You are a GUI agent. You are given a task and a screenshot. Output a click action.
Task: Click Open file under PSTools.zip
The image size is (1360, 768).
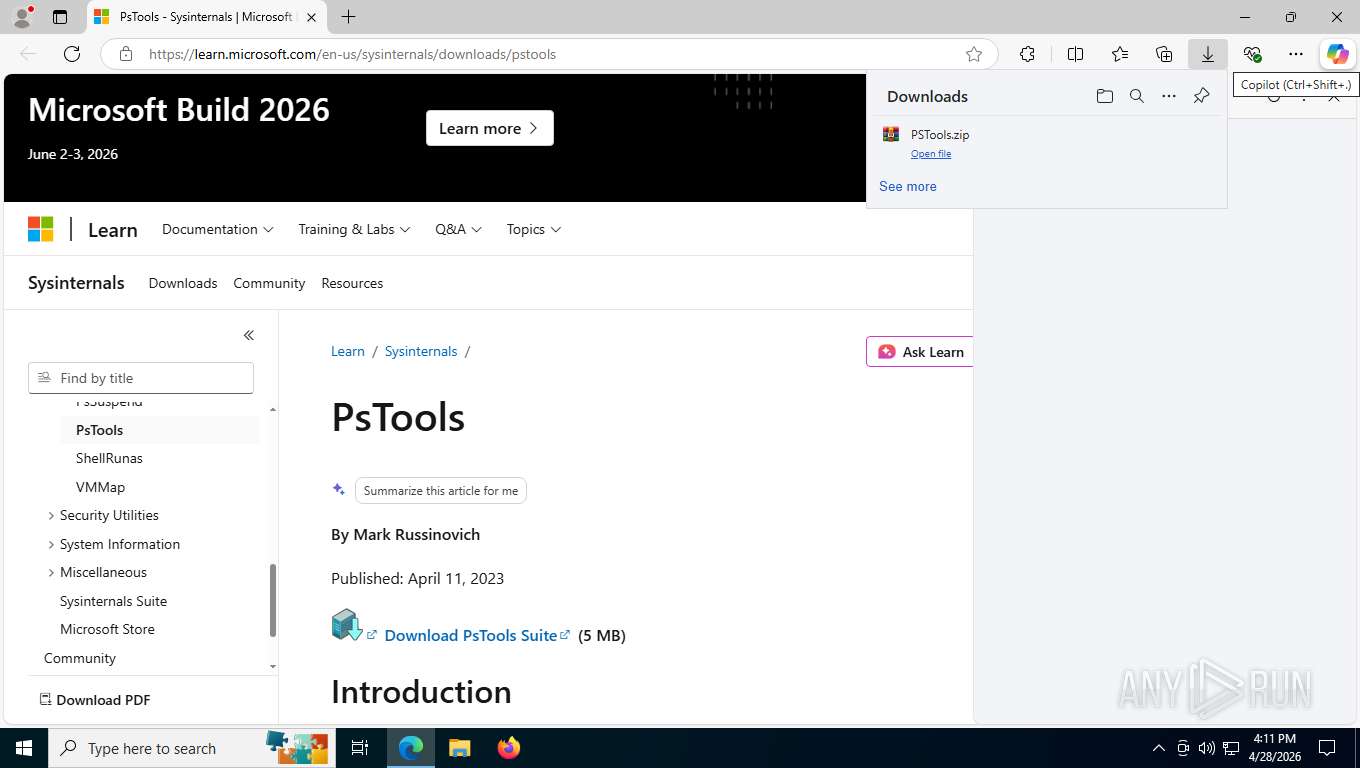[x=931, y=154]
